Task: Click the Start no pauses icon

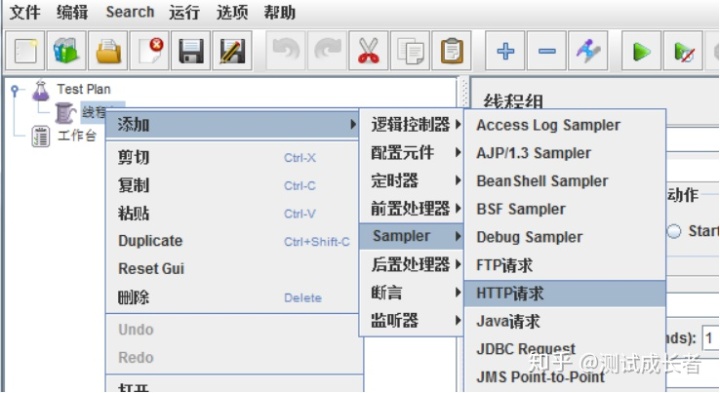Action: tap(683, 51)
